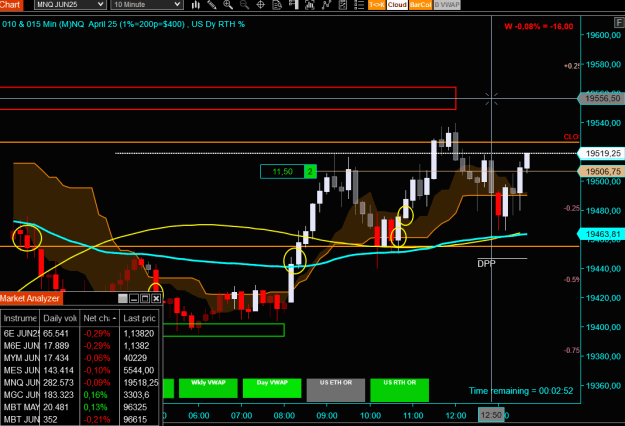Image resolution: width=625 pixels, height=426 pixels.
Task: Toggle the US ETH OR gray button
Action: (336, 390)
